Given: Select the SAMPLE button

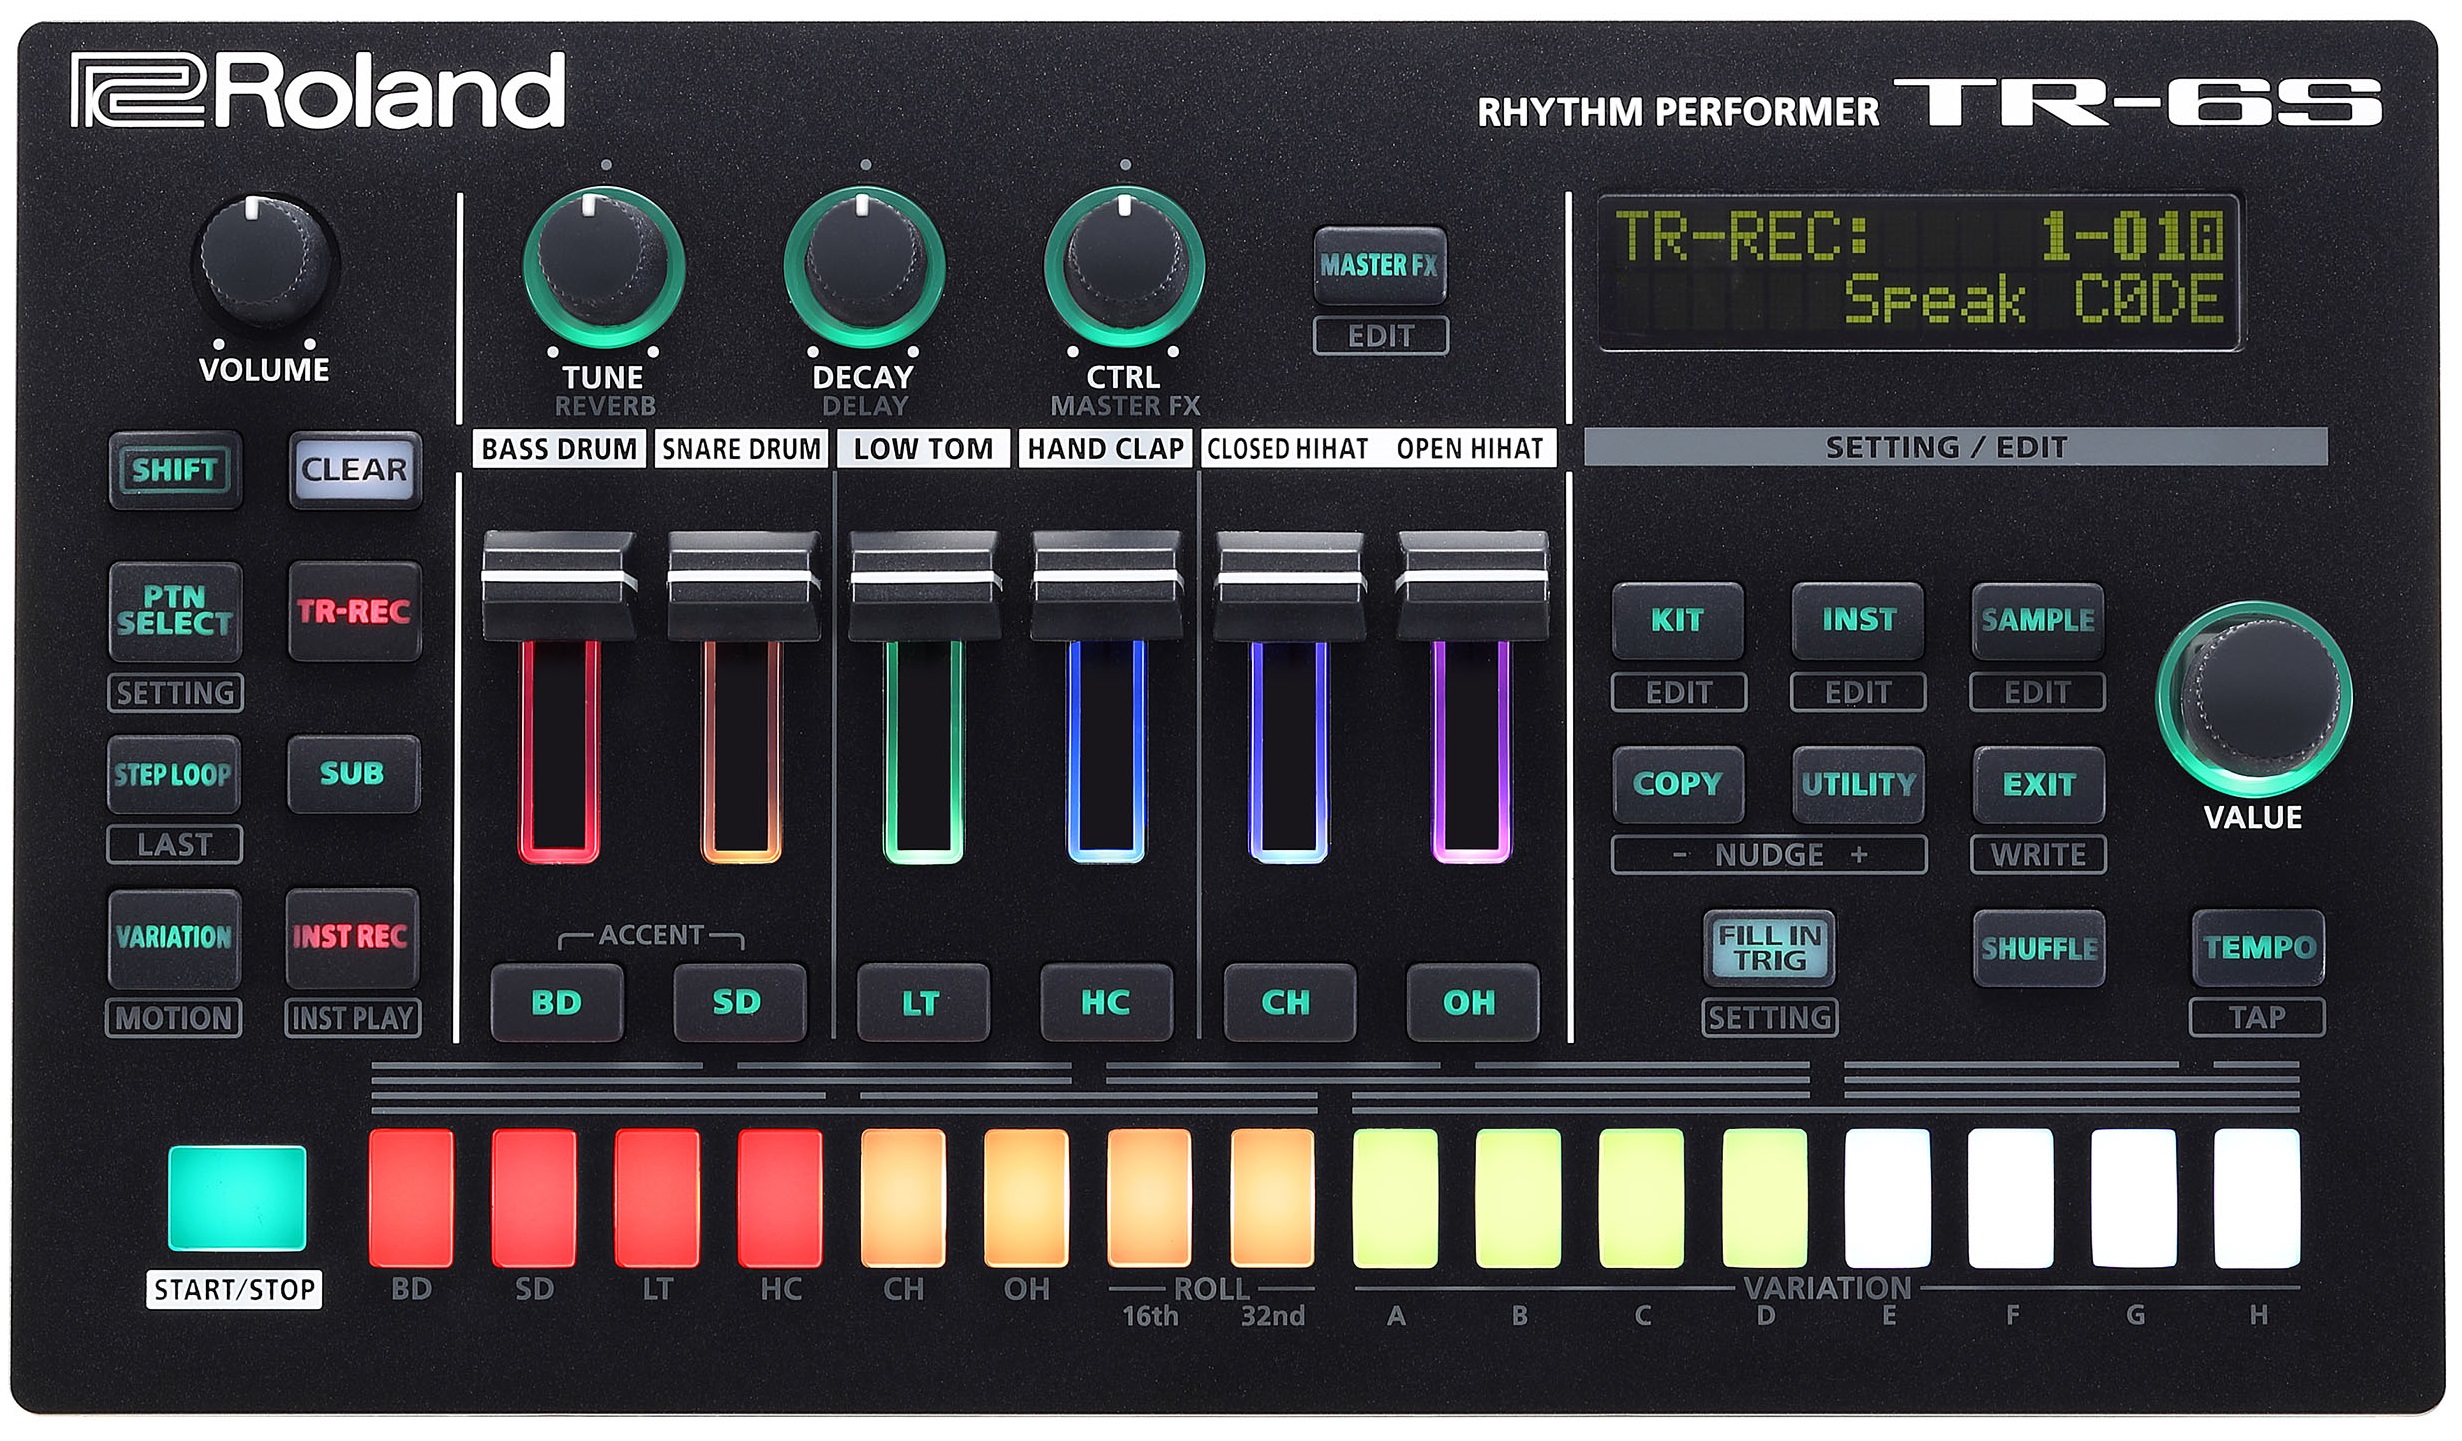Looking at the screenshot, I should coord(2038,621).
